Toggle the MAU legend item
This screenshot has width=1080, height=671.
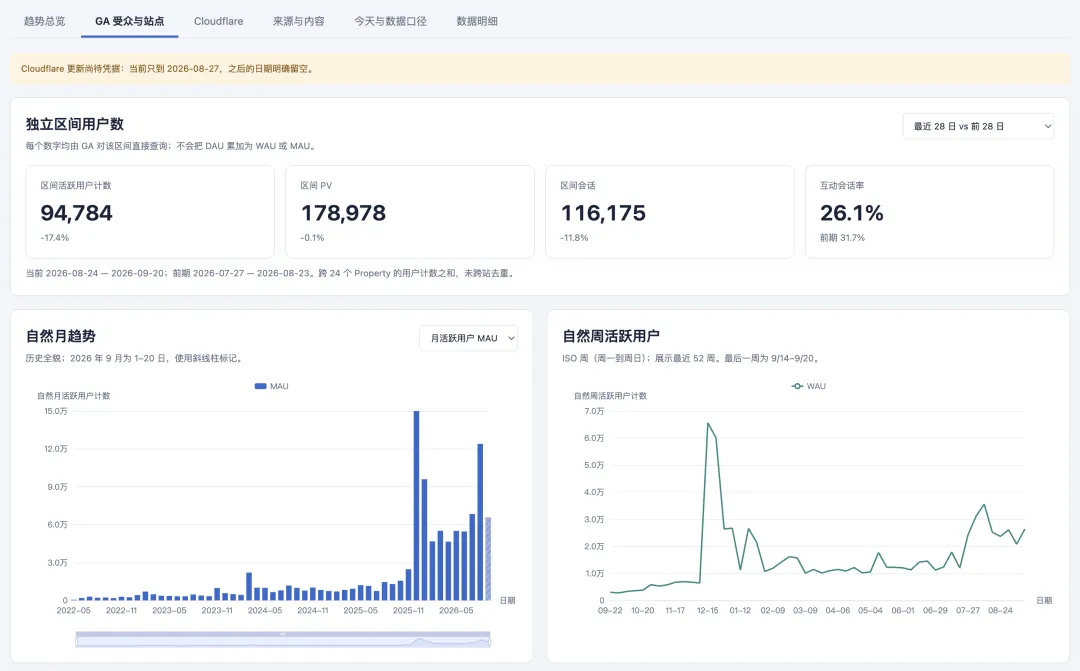[271, 386]
